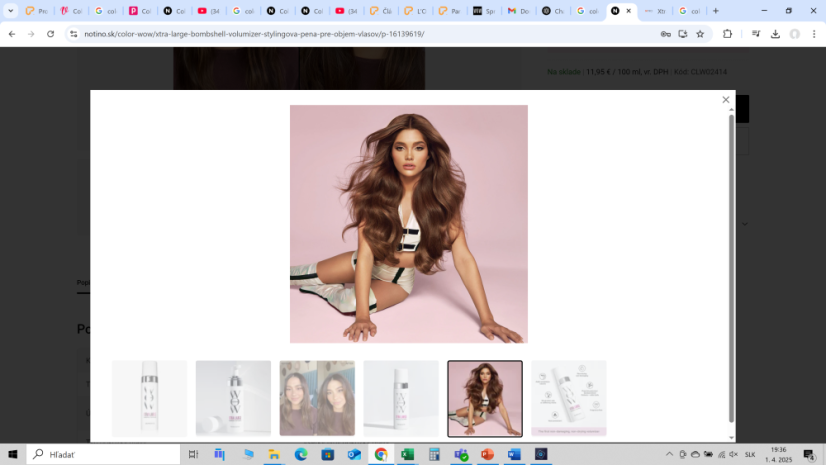Viewport: 826px width, 465px height.
Task: Click the gallery scrollbar's down arrow
Action: pos(731,438)
